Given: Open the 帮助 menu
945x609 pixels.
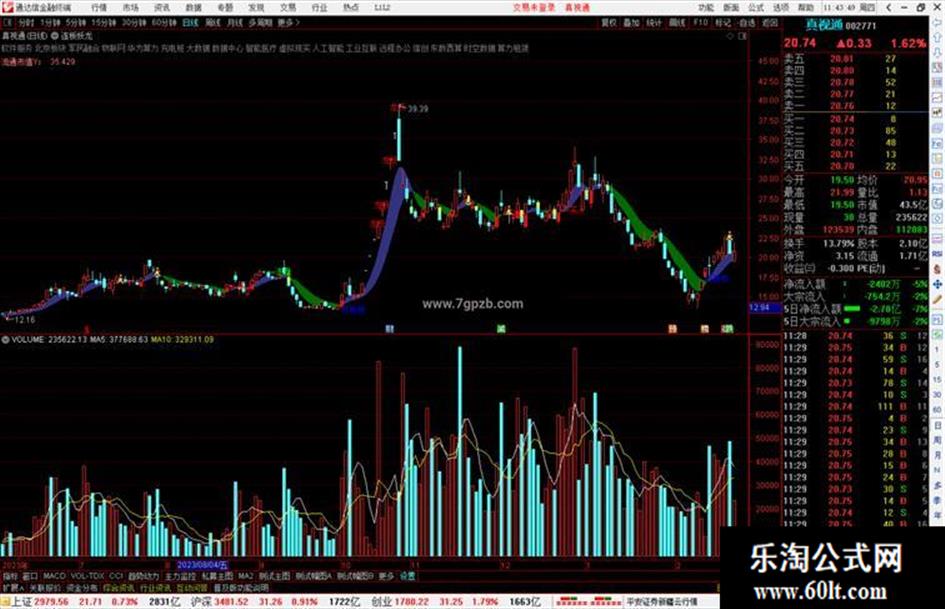Looking at the screenshot, I should (806, 7).
